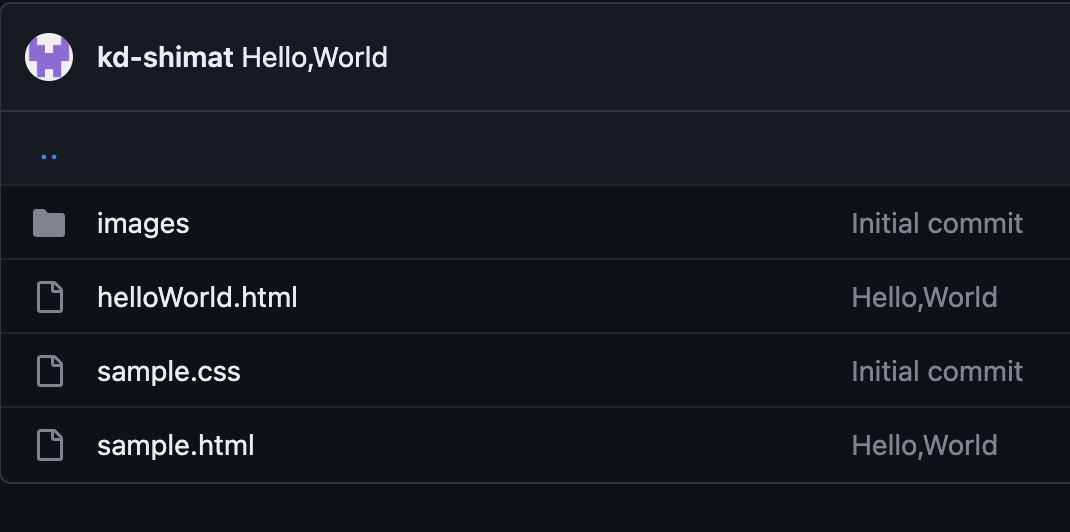This screenshot has height=532, width=1070.
Task: Go to parent directory via double-dot link
Action: tap(48, 155)
